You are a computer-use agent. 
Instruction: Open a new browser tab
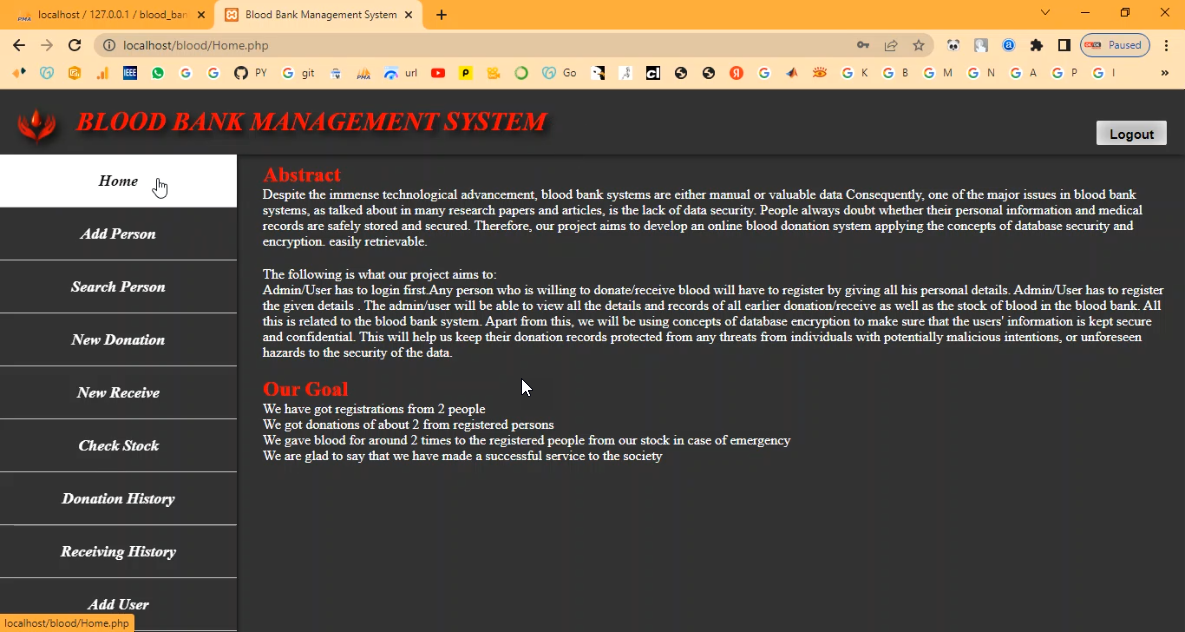click(x=441, y=15)
